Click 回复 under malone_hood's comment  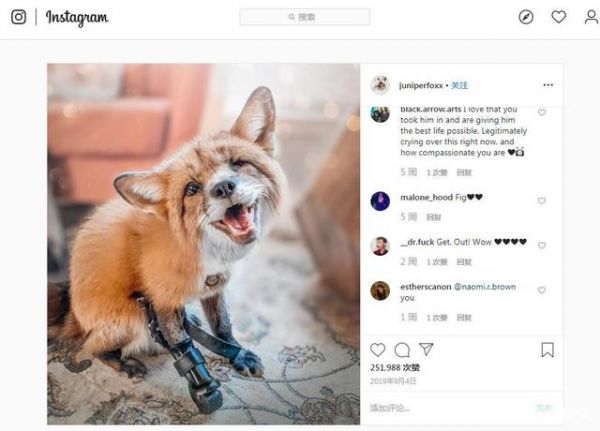tap(434, 217)
